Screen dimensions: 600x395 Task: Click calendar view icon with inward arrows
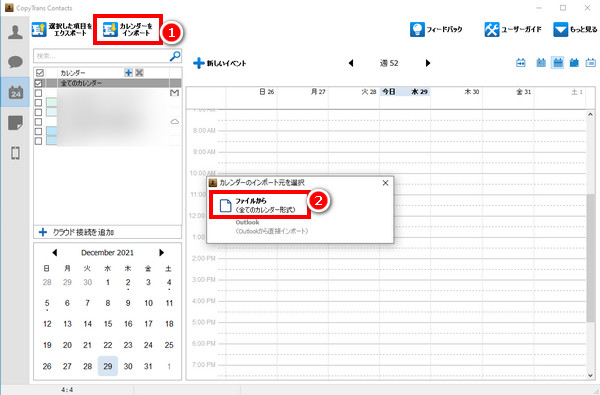[521, 62]
